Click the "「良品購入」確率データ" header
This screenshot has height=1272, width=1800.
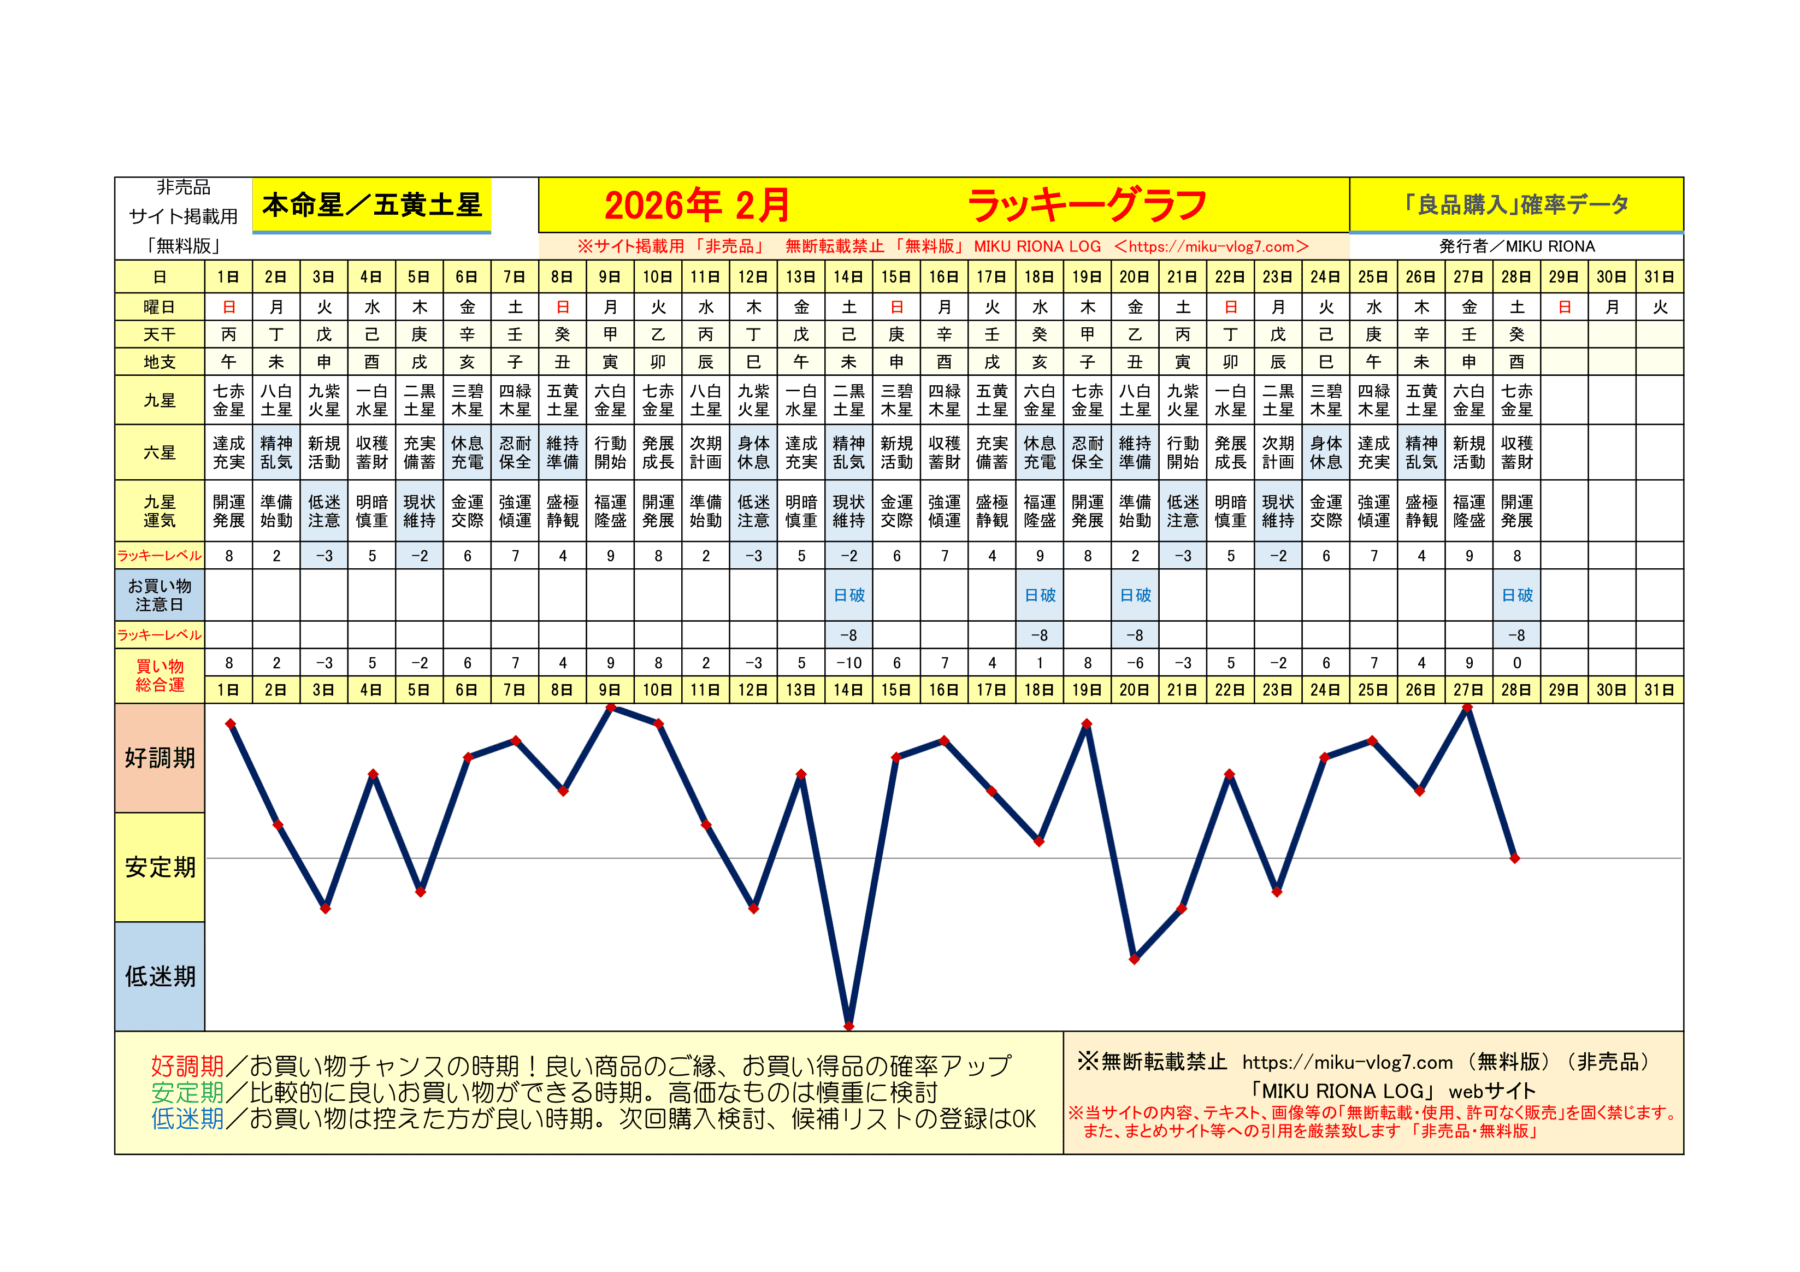point(1515,205)
